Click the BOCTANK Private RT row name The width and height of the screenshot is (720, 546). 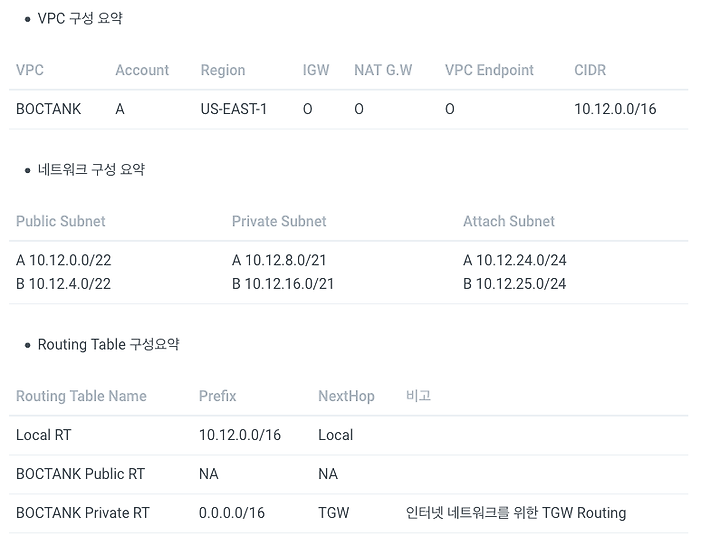click(83, 513)
